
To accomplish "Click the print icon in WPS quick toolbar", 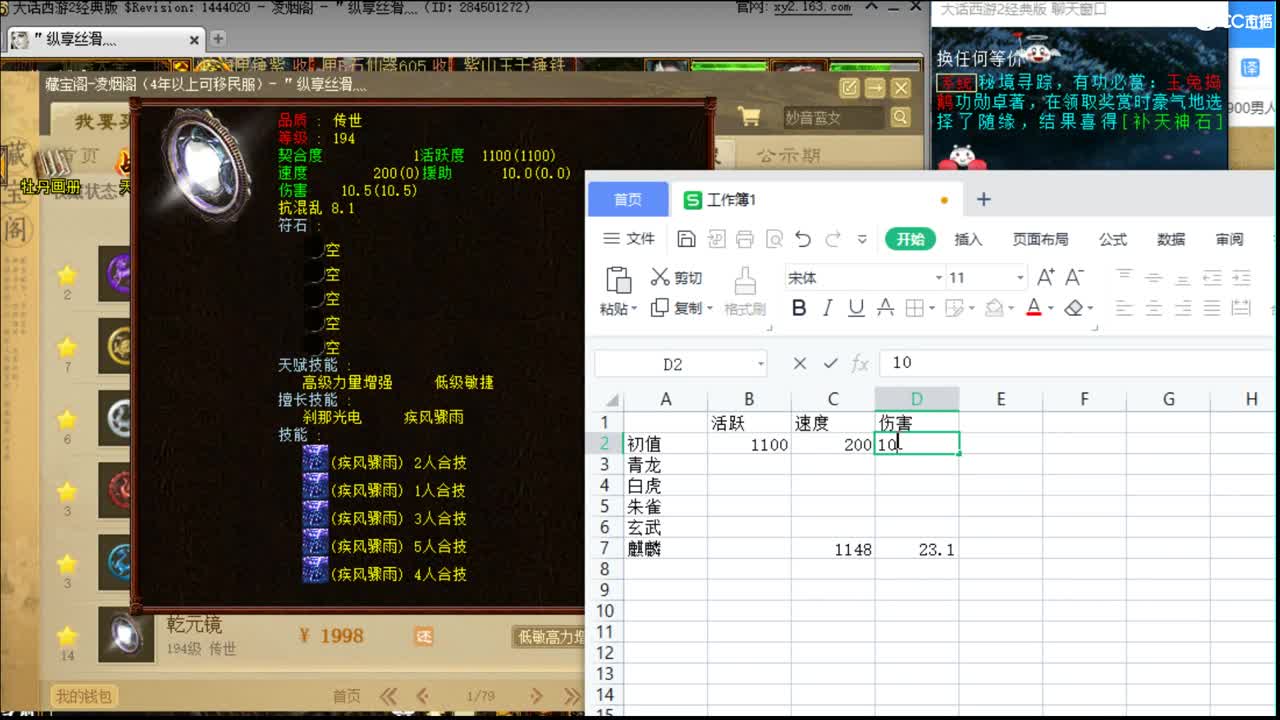I will pyautogui.click(x=745, y=239).
